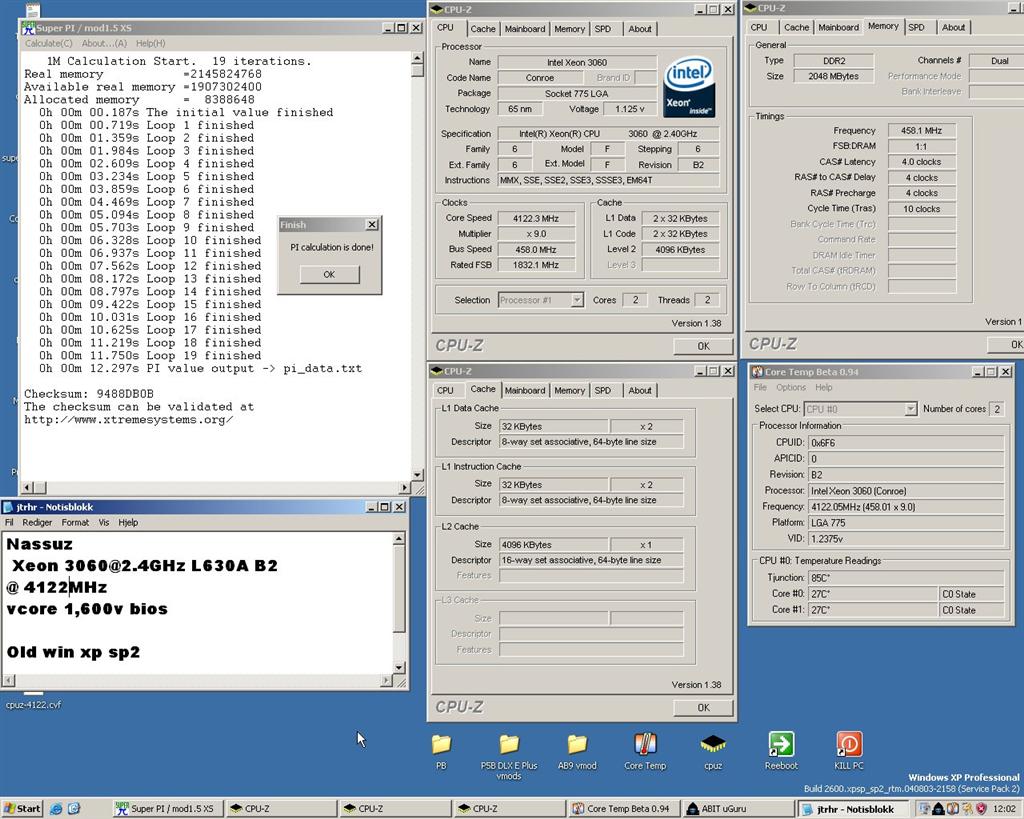Open the File menu in Core Temp
Viewport: 1024px width, 819px height.
tap(760, 387)
